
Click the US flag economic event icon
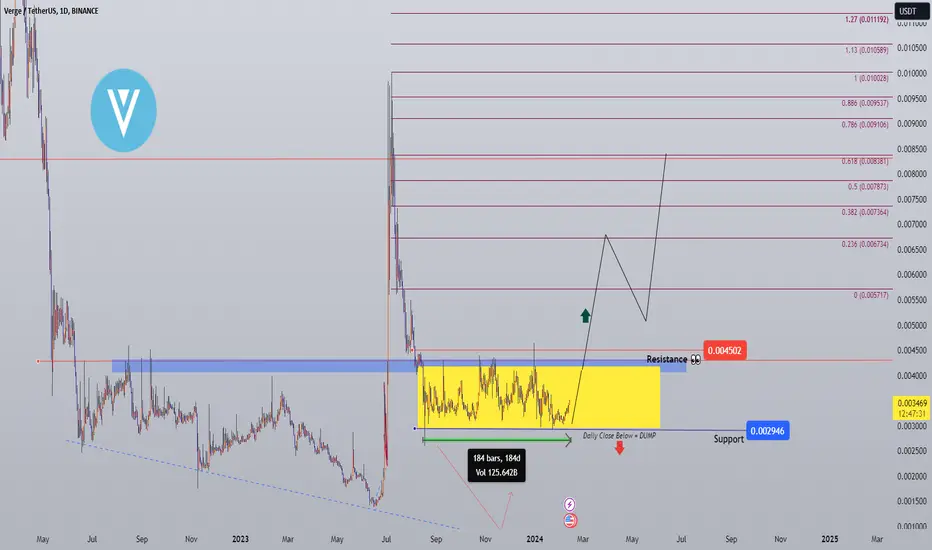pyautogui.click(x=570, y=520)
